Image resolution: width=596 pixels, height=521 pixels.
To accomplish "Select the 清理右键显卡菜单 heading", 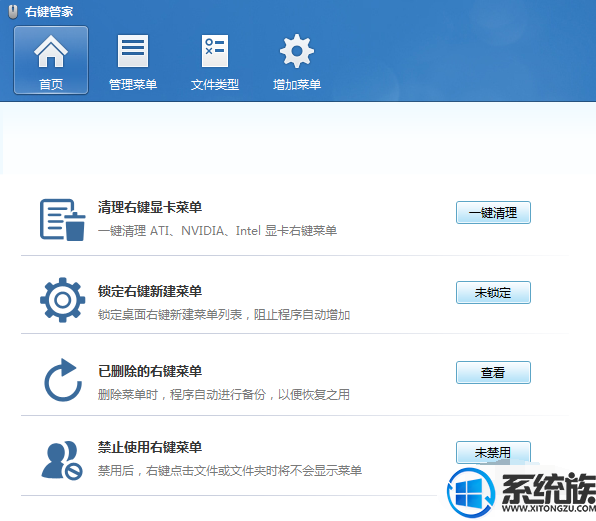I will [150, 207].
